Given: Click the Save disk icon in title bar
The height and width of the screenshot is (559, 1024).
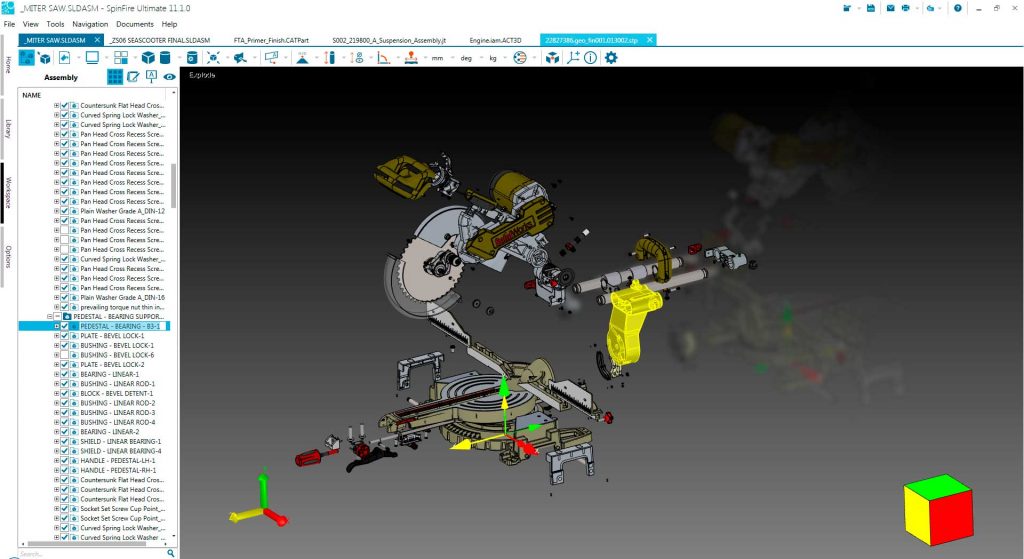Looking at the screenshot, I should pos(871,8).
